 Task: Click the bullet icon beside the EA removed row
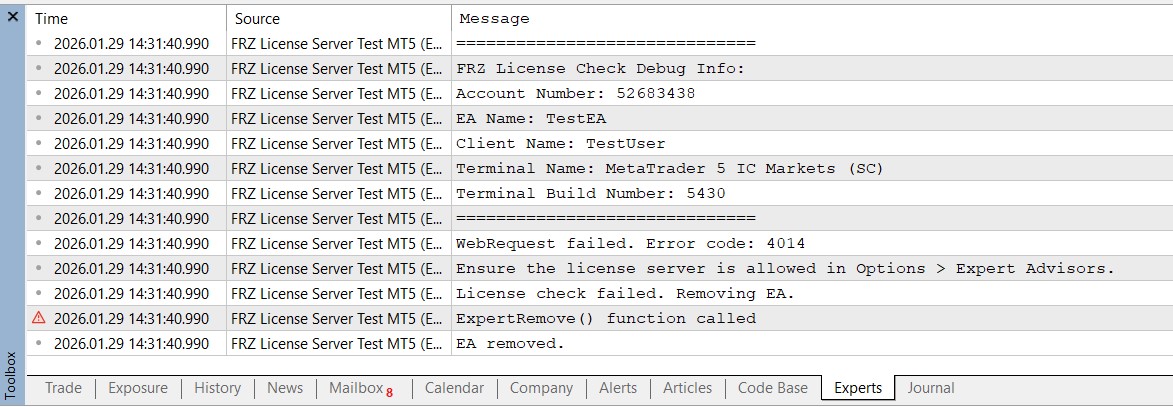coord(39,343)
